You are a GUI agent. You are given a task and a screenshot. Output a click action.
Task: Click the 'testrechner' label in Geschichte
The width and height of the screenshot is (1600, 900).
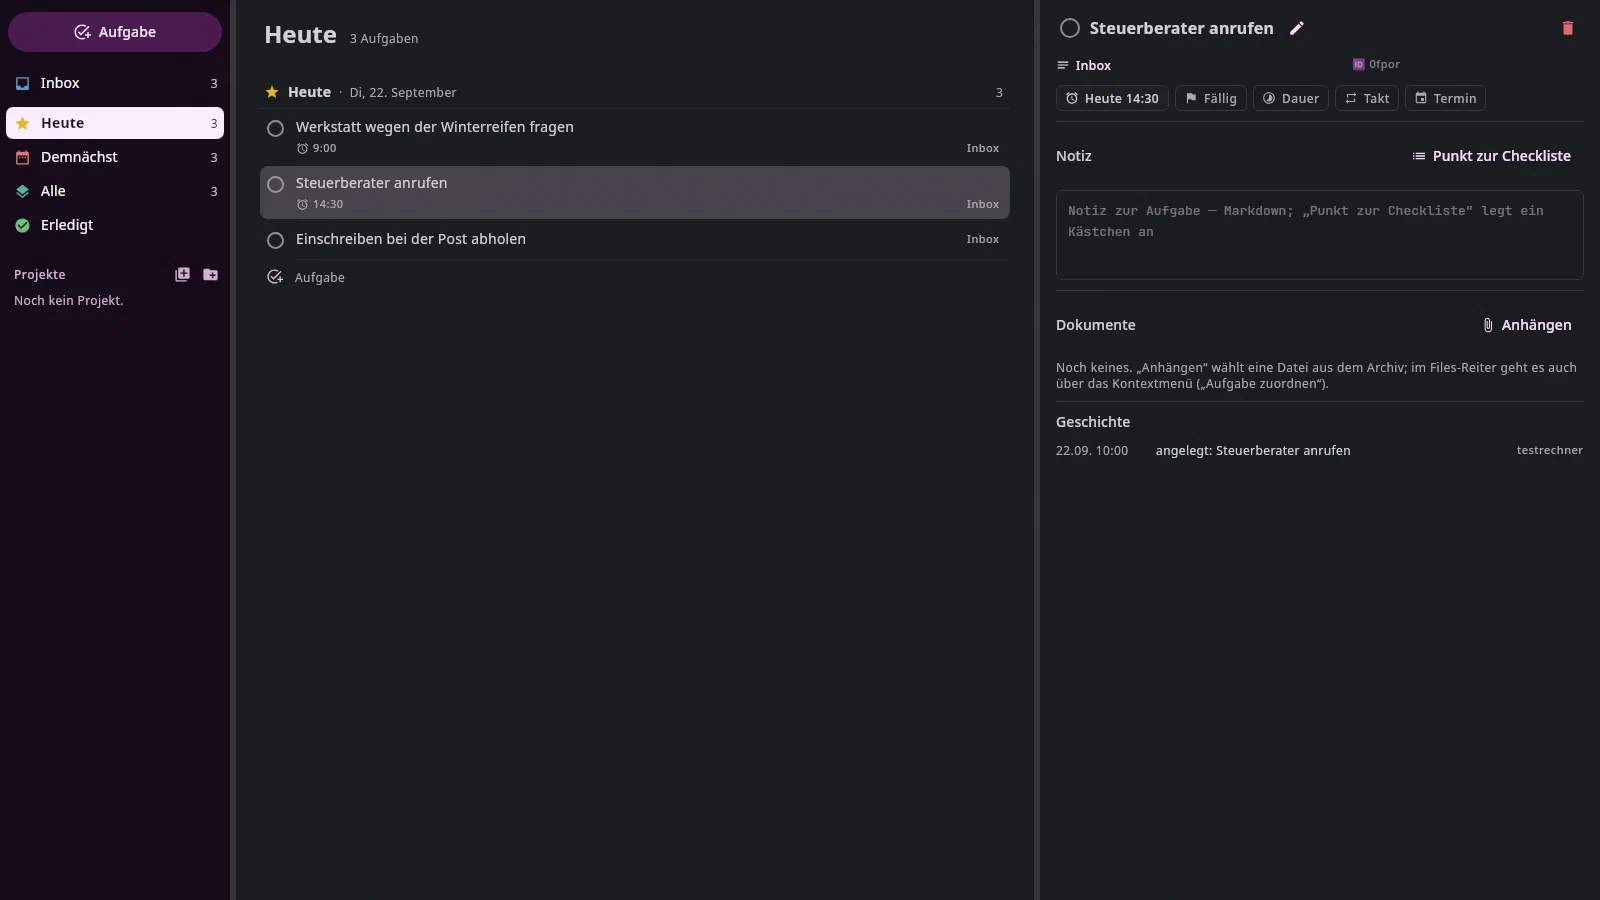coord(1550,450)
